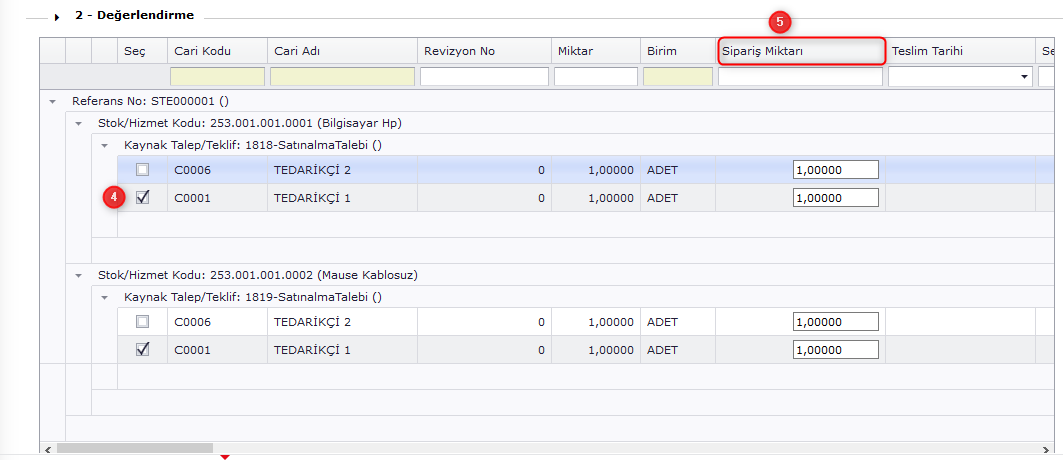Viewport: 1063px width, 460px height.
Task: Open the Teslim Tarihi filter dropdown
Action: [1024, 77]
